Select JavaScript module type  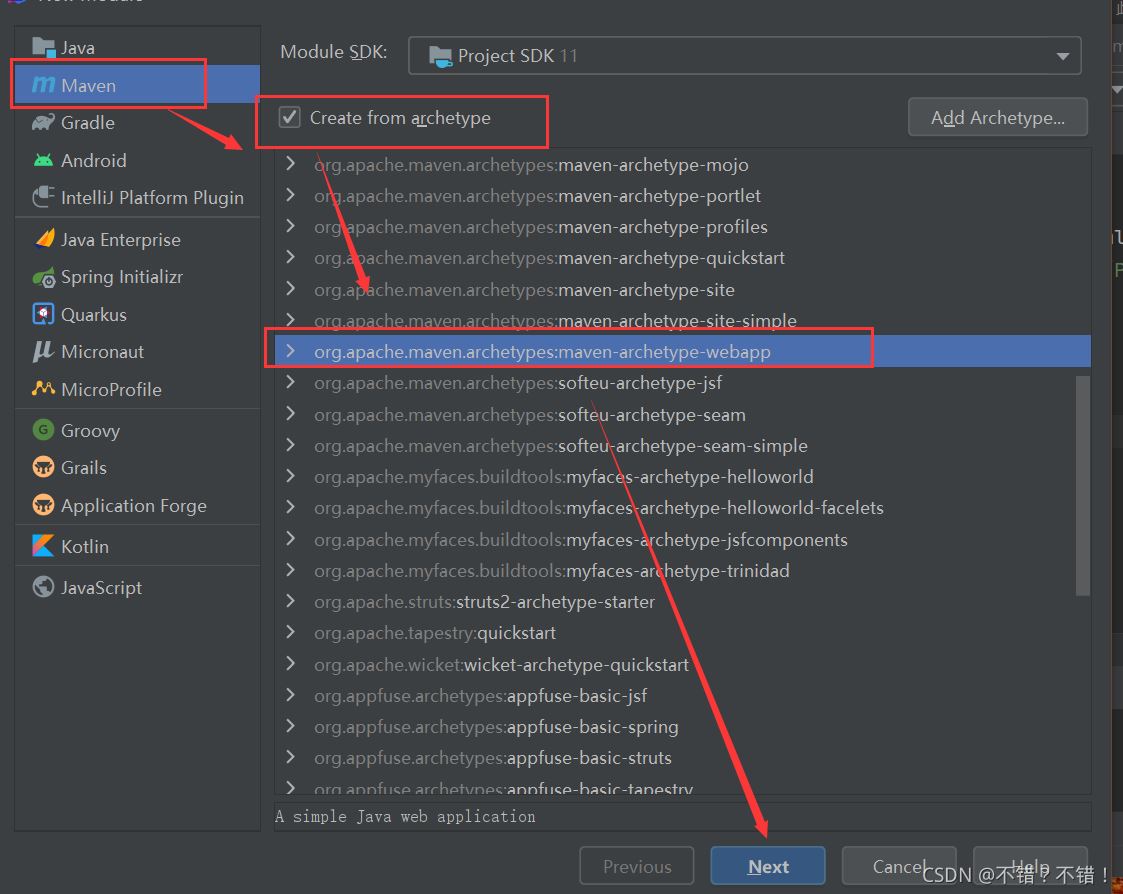[x=137, y=587]
